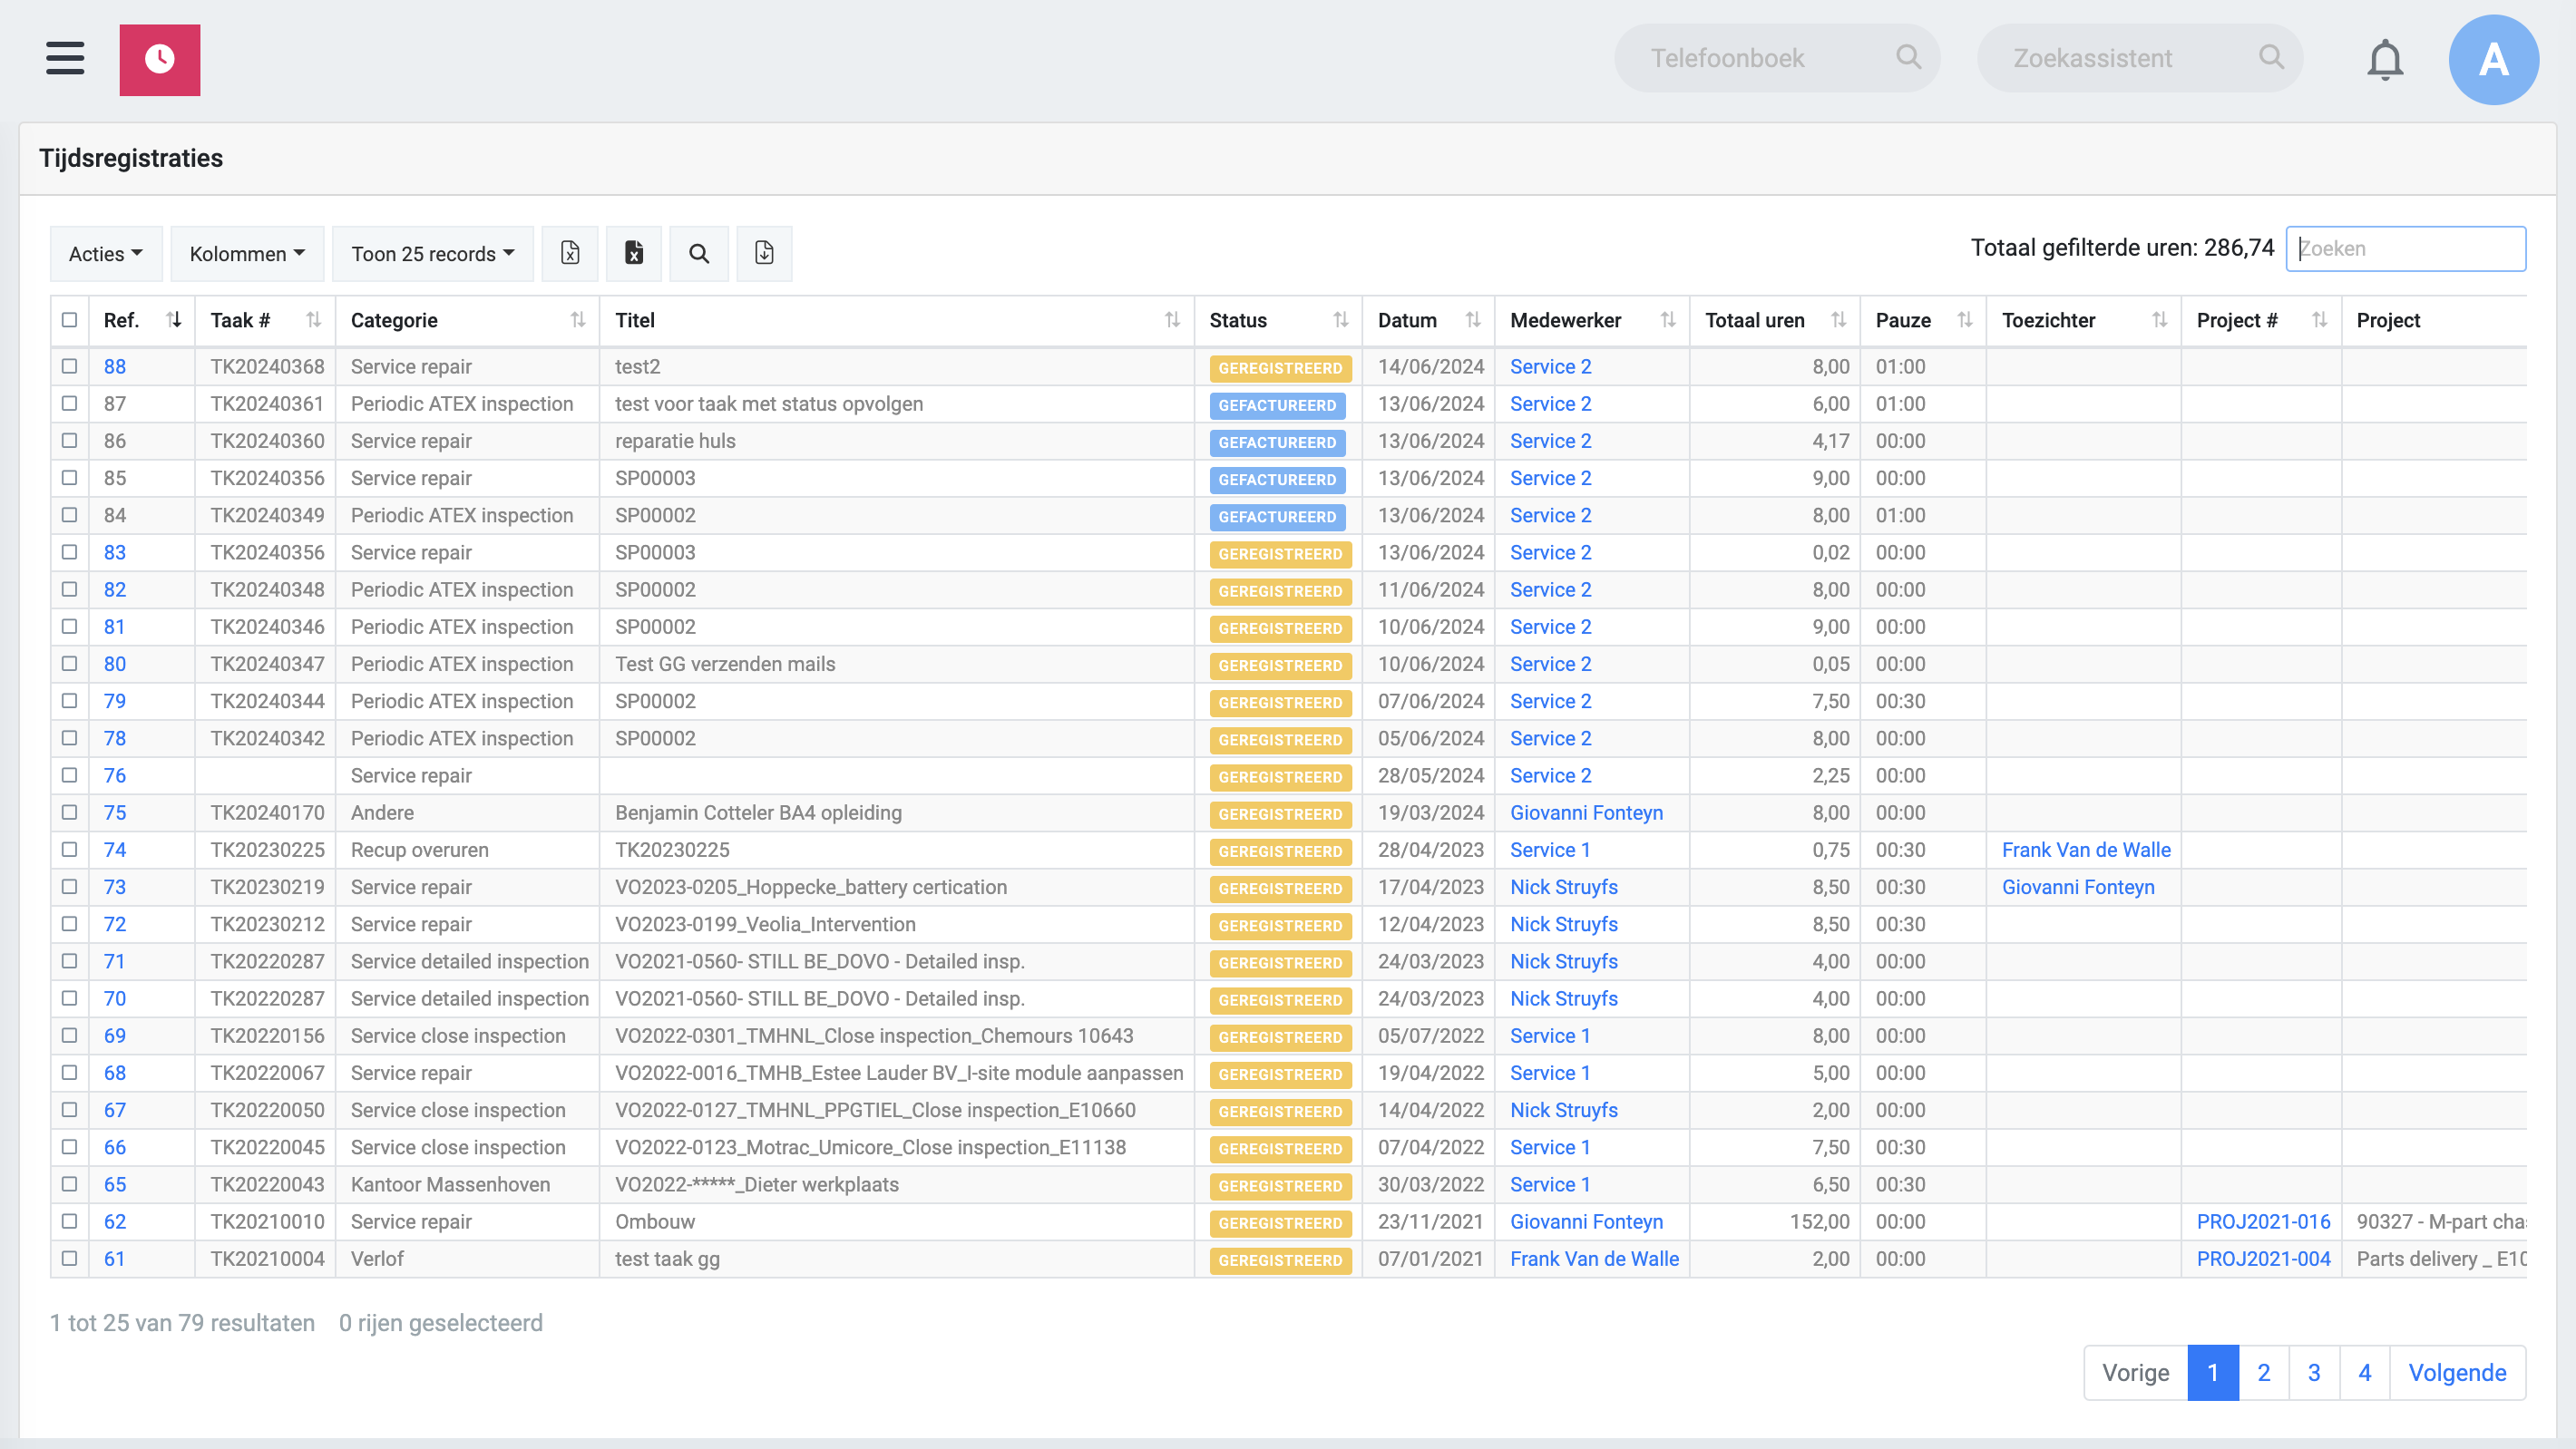Click the red clock time-registration icon

(x=160, y=60)
